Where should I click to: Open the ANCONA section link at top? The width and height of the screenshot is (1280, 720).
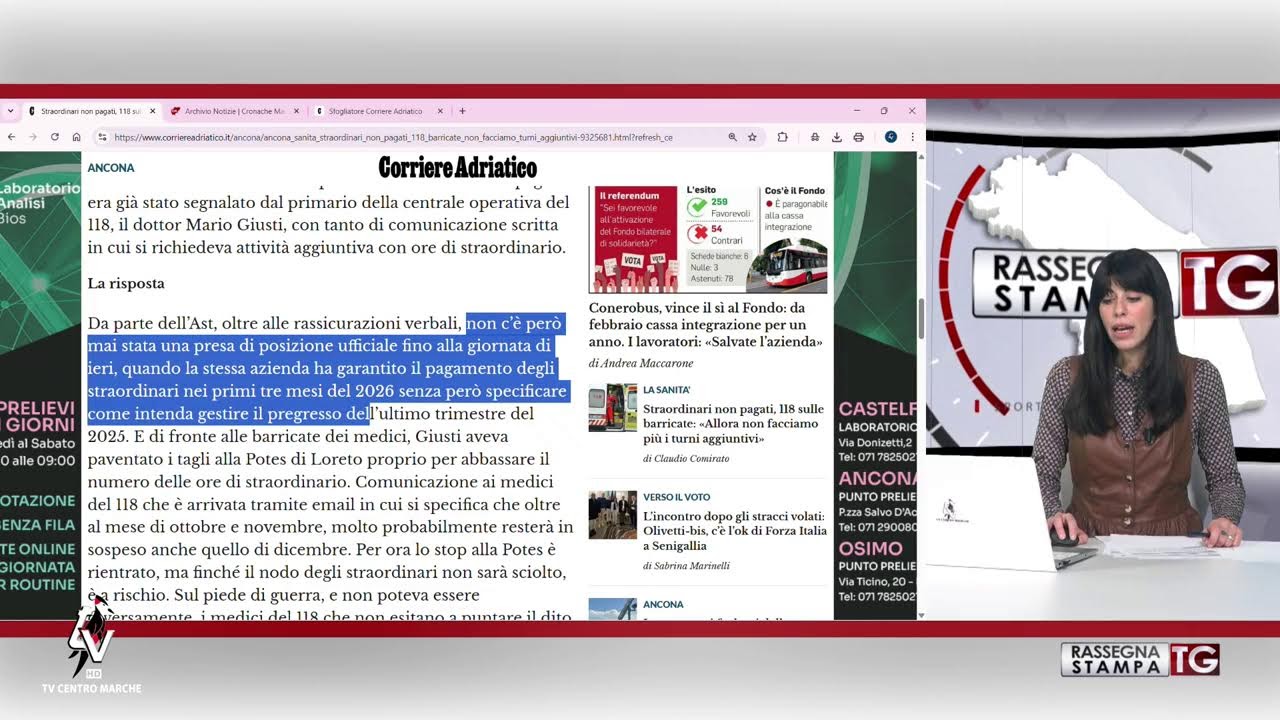tap(111, 168)
